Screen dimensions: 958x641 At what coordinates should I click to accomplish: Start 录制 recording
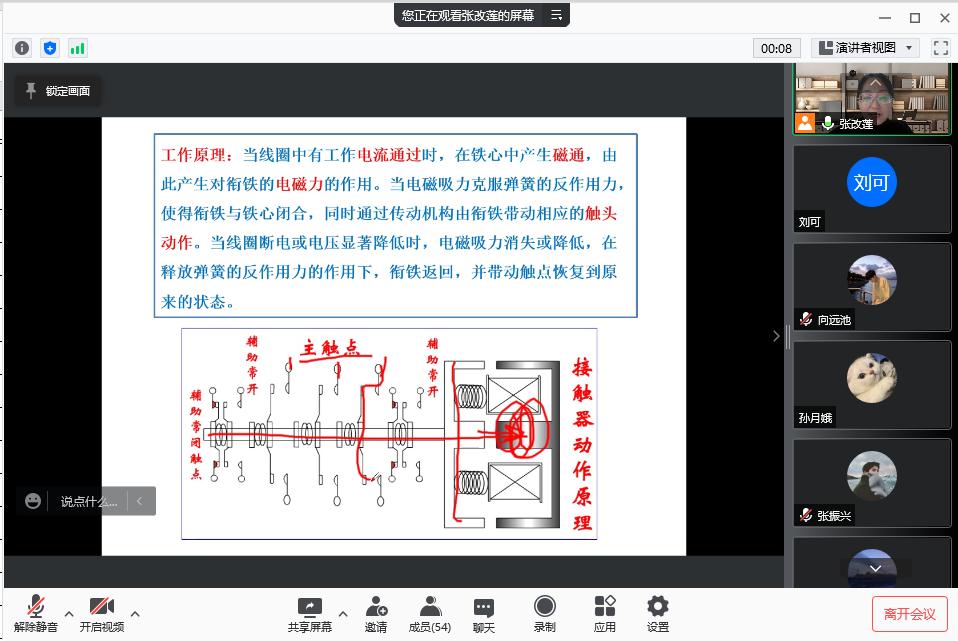click(544, 614)
